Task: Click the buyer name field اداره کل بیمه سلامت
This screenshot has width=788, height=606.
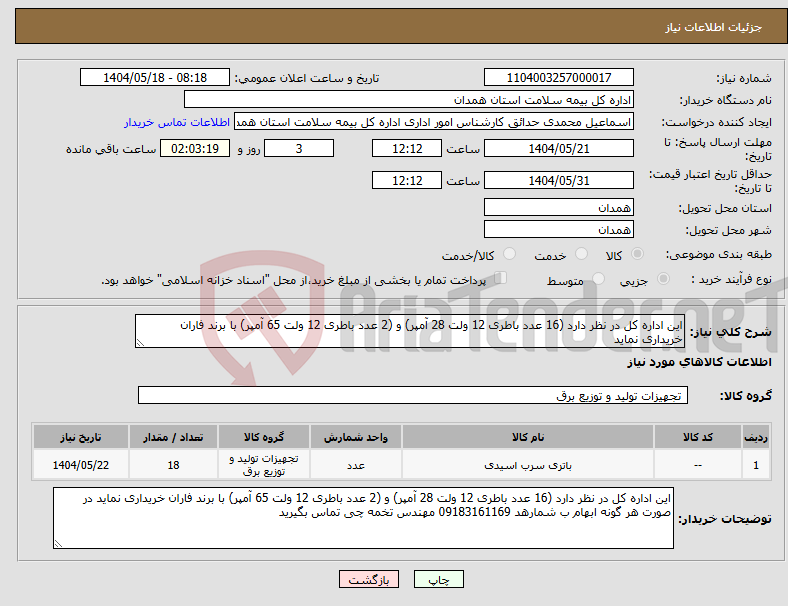Action: (x=409, y=99)
